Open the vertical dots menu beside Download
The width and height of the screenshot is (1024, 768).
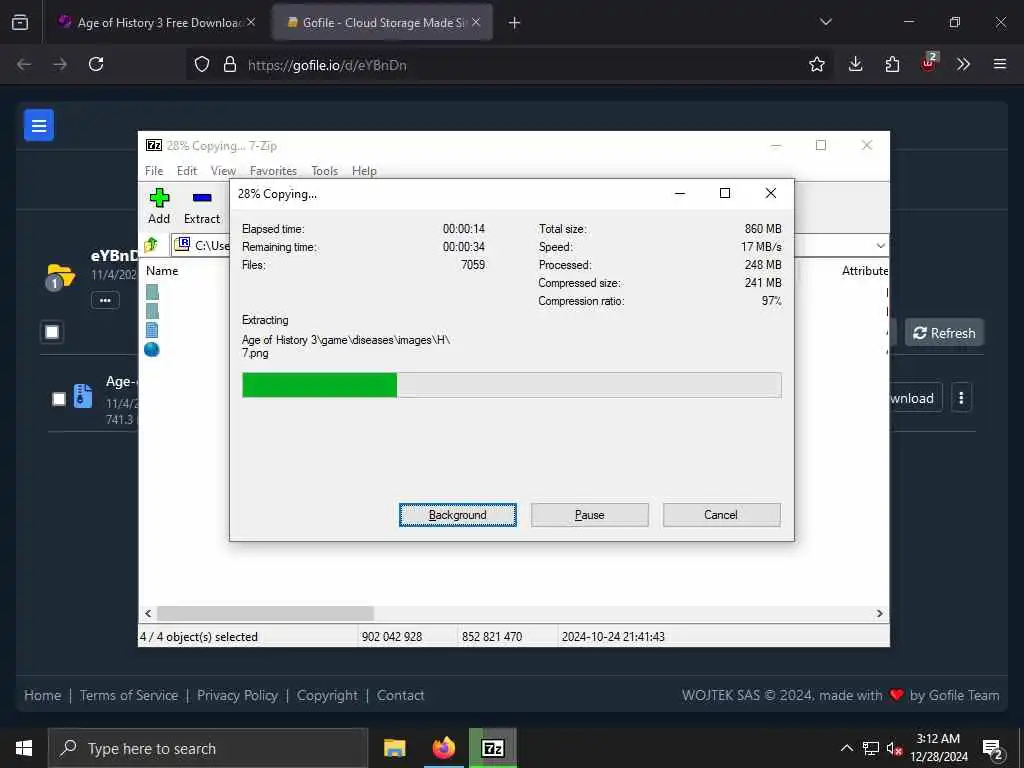tap(961, 397)
